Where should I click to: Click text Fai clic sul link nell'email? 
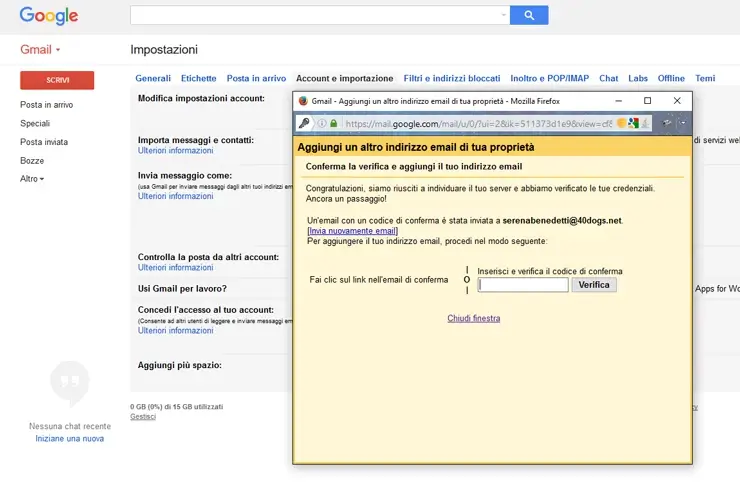point(378,280)
